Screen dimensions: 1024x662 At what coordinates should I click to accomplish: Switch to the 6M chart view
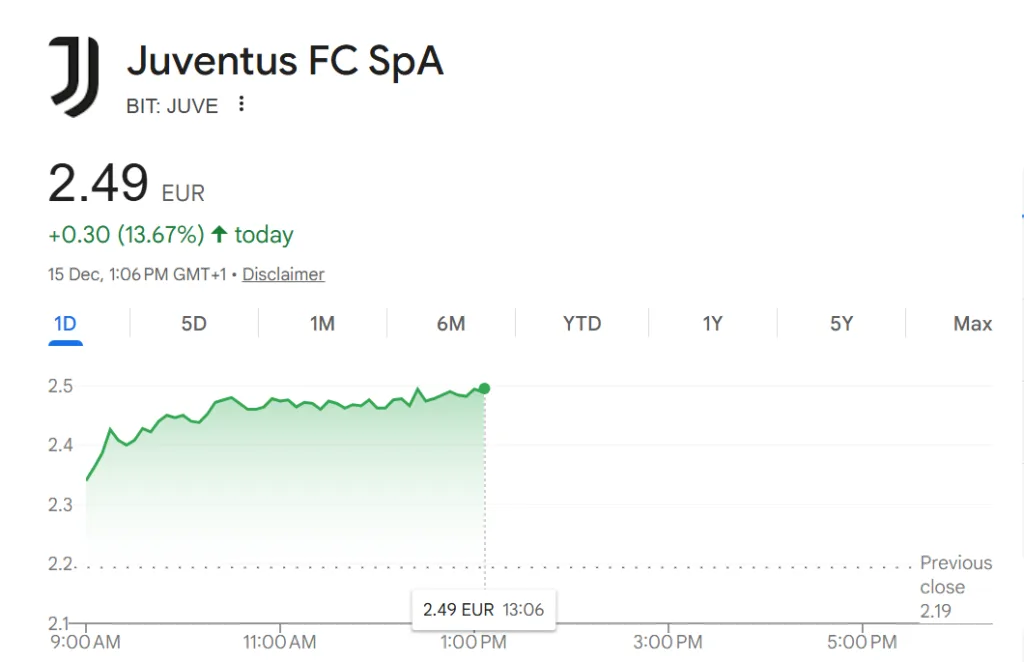pos(451,324)
